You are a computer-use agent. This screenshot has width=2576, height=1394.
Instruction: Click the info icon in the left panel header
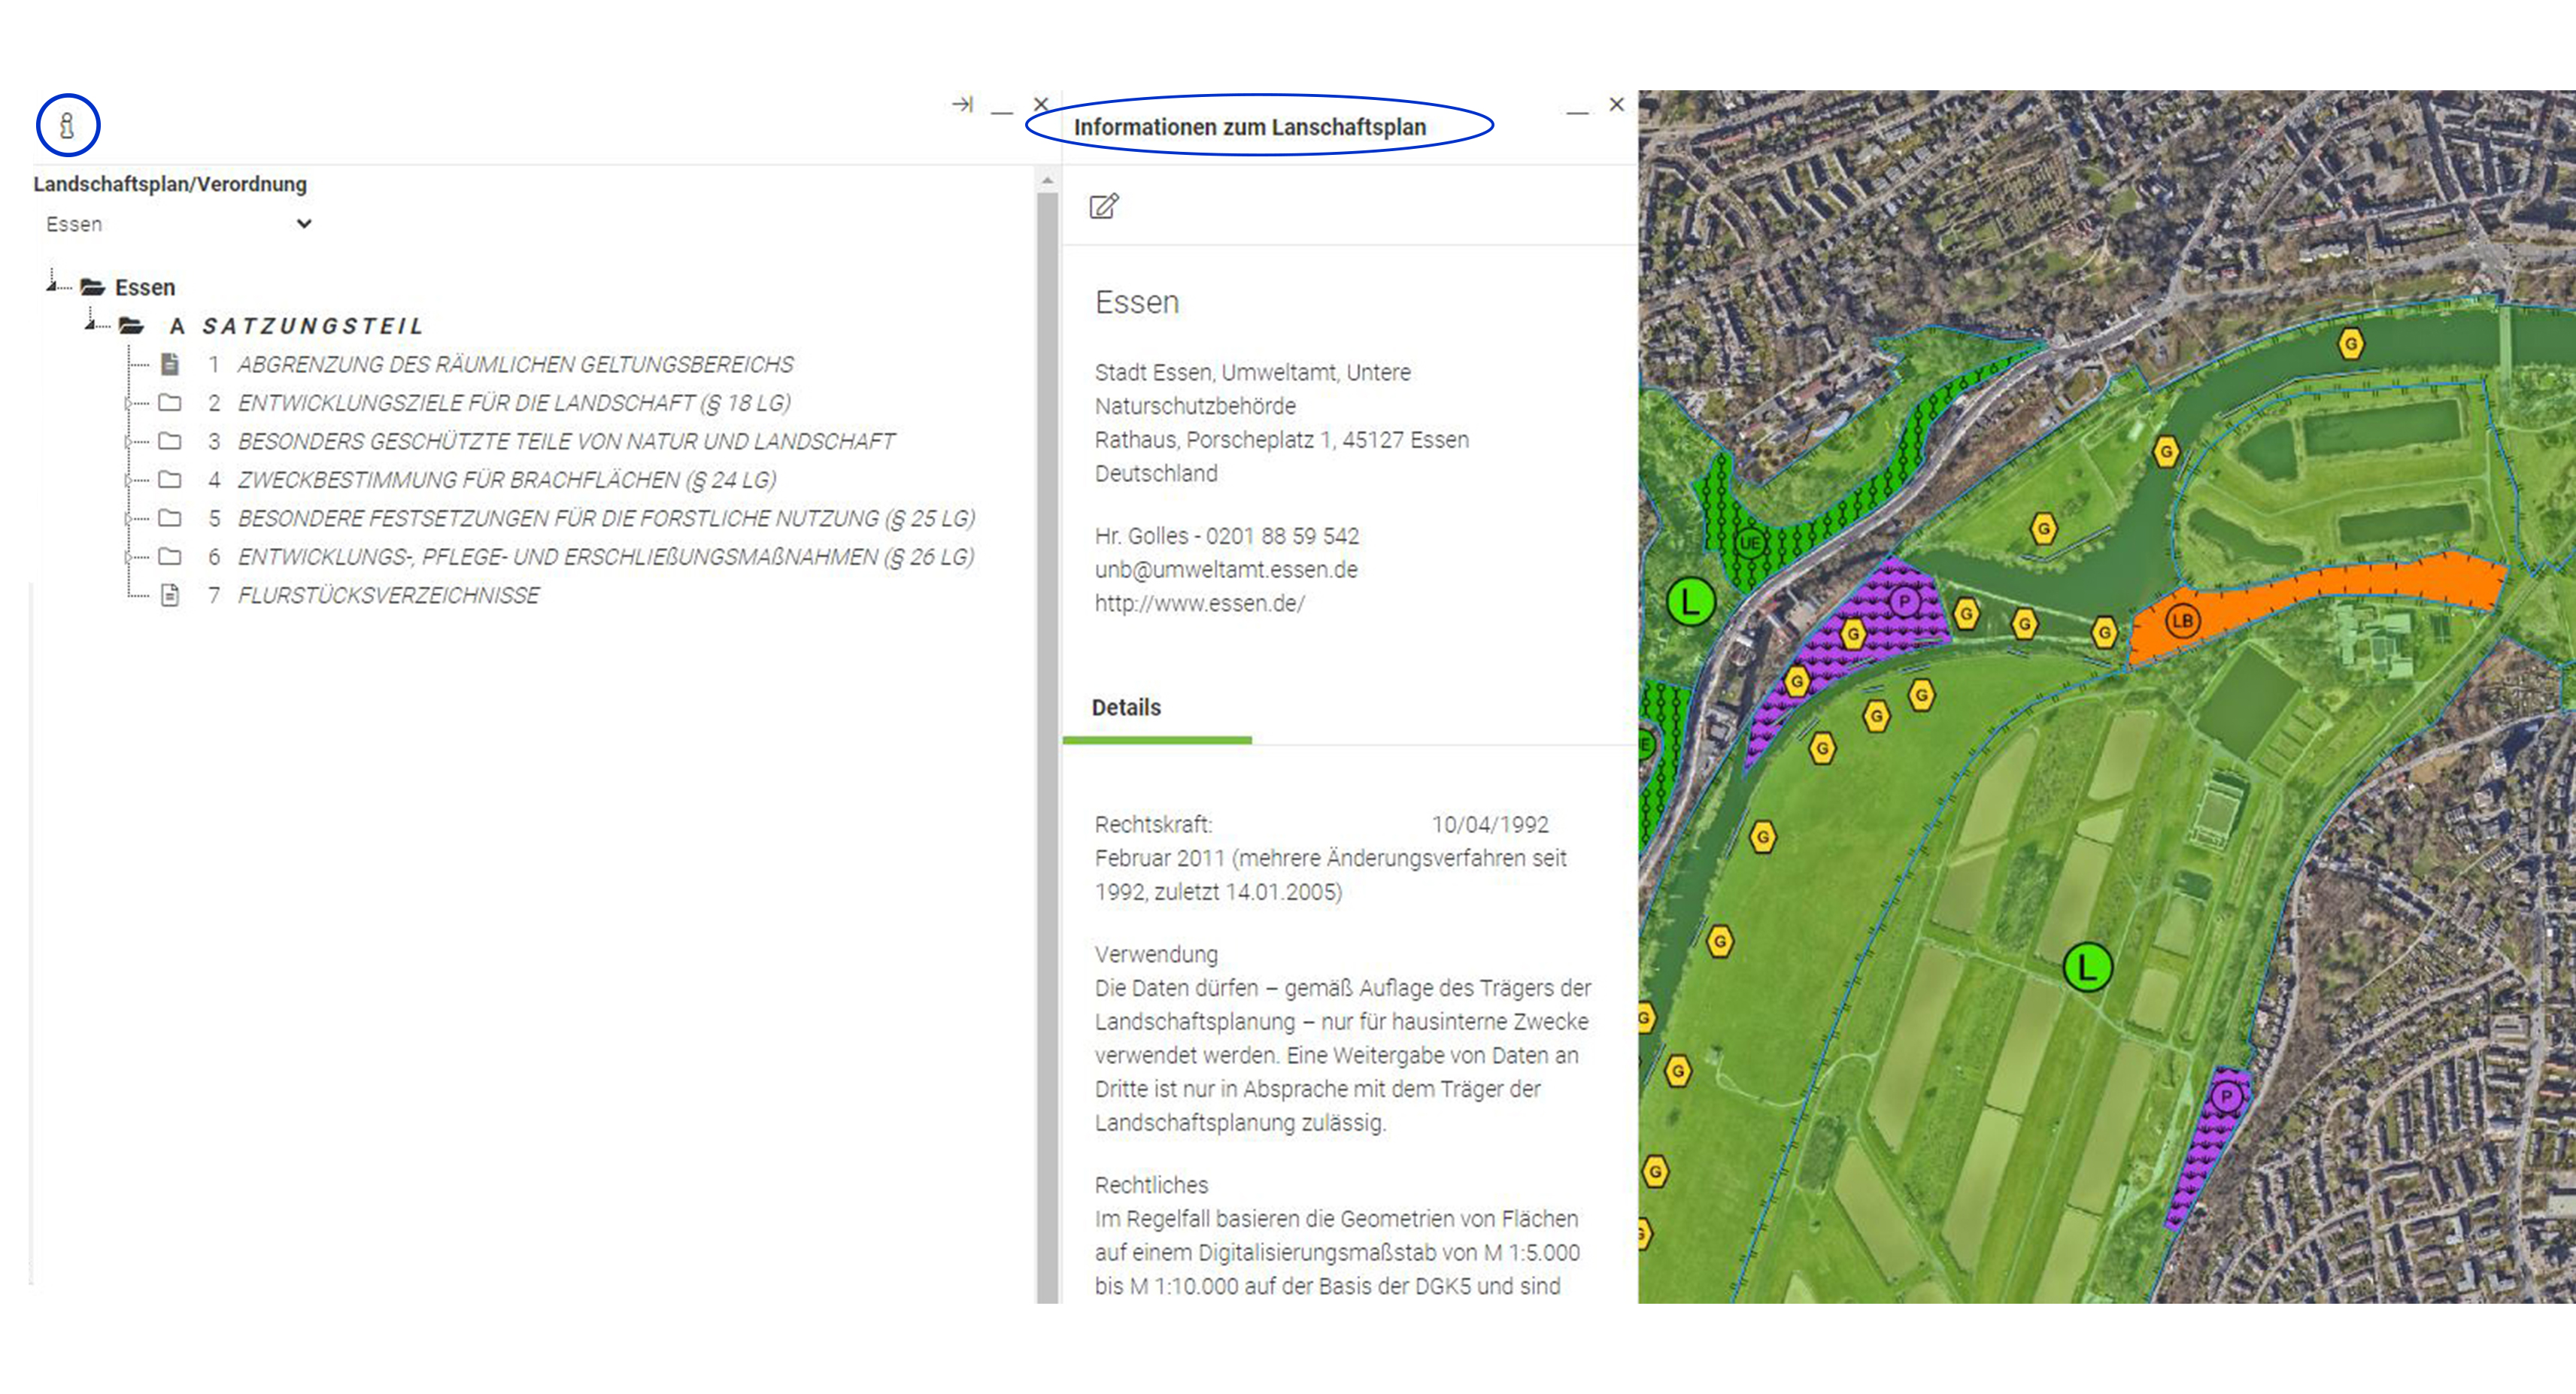tap(67, 126)
